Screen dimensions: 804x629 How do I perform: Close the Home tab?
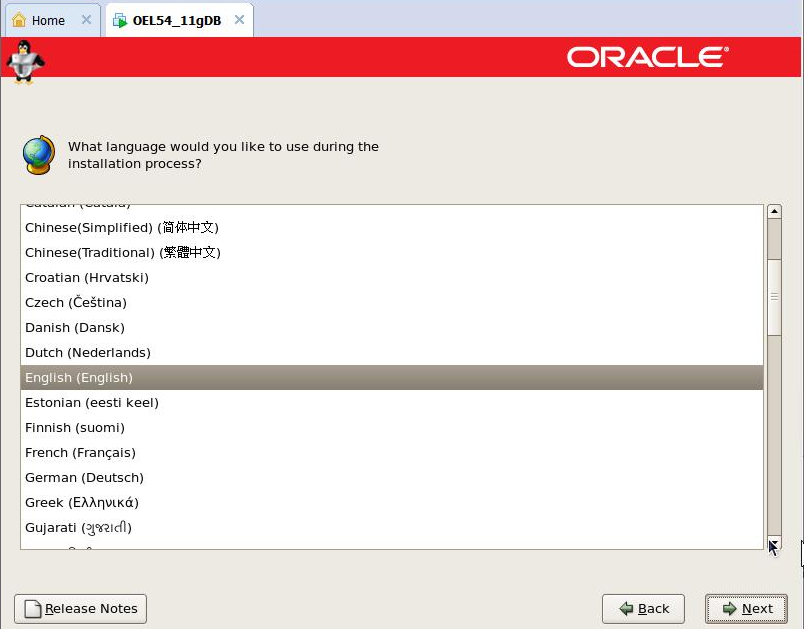pyautogui.click(x=87, y=20)
